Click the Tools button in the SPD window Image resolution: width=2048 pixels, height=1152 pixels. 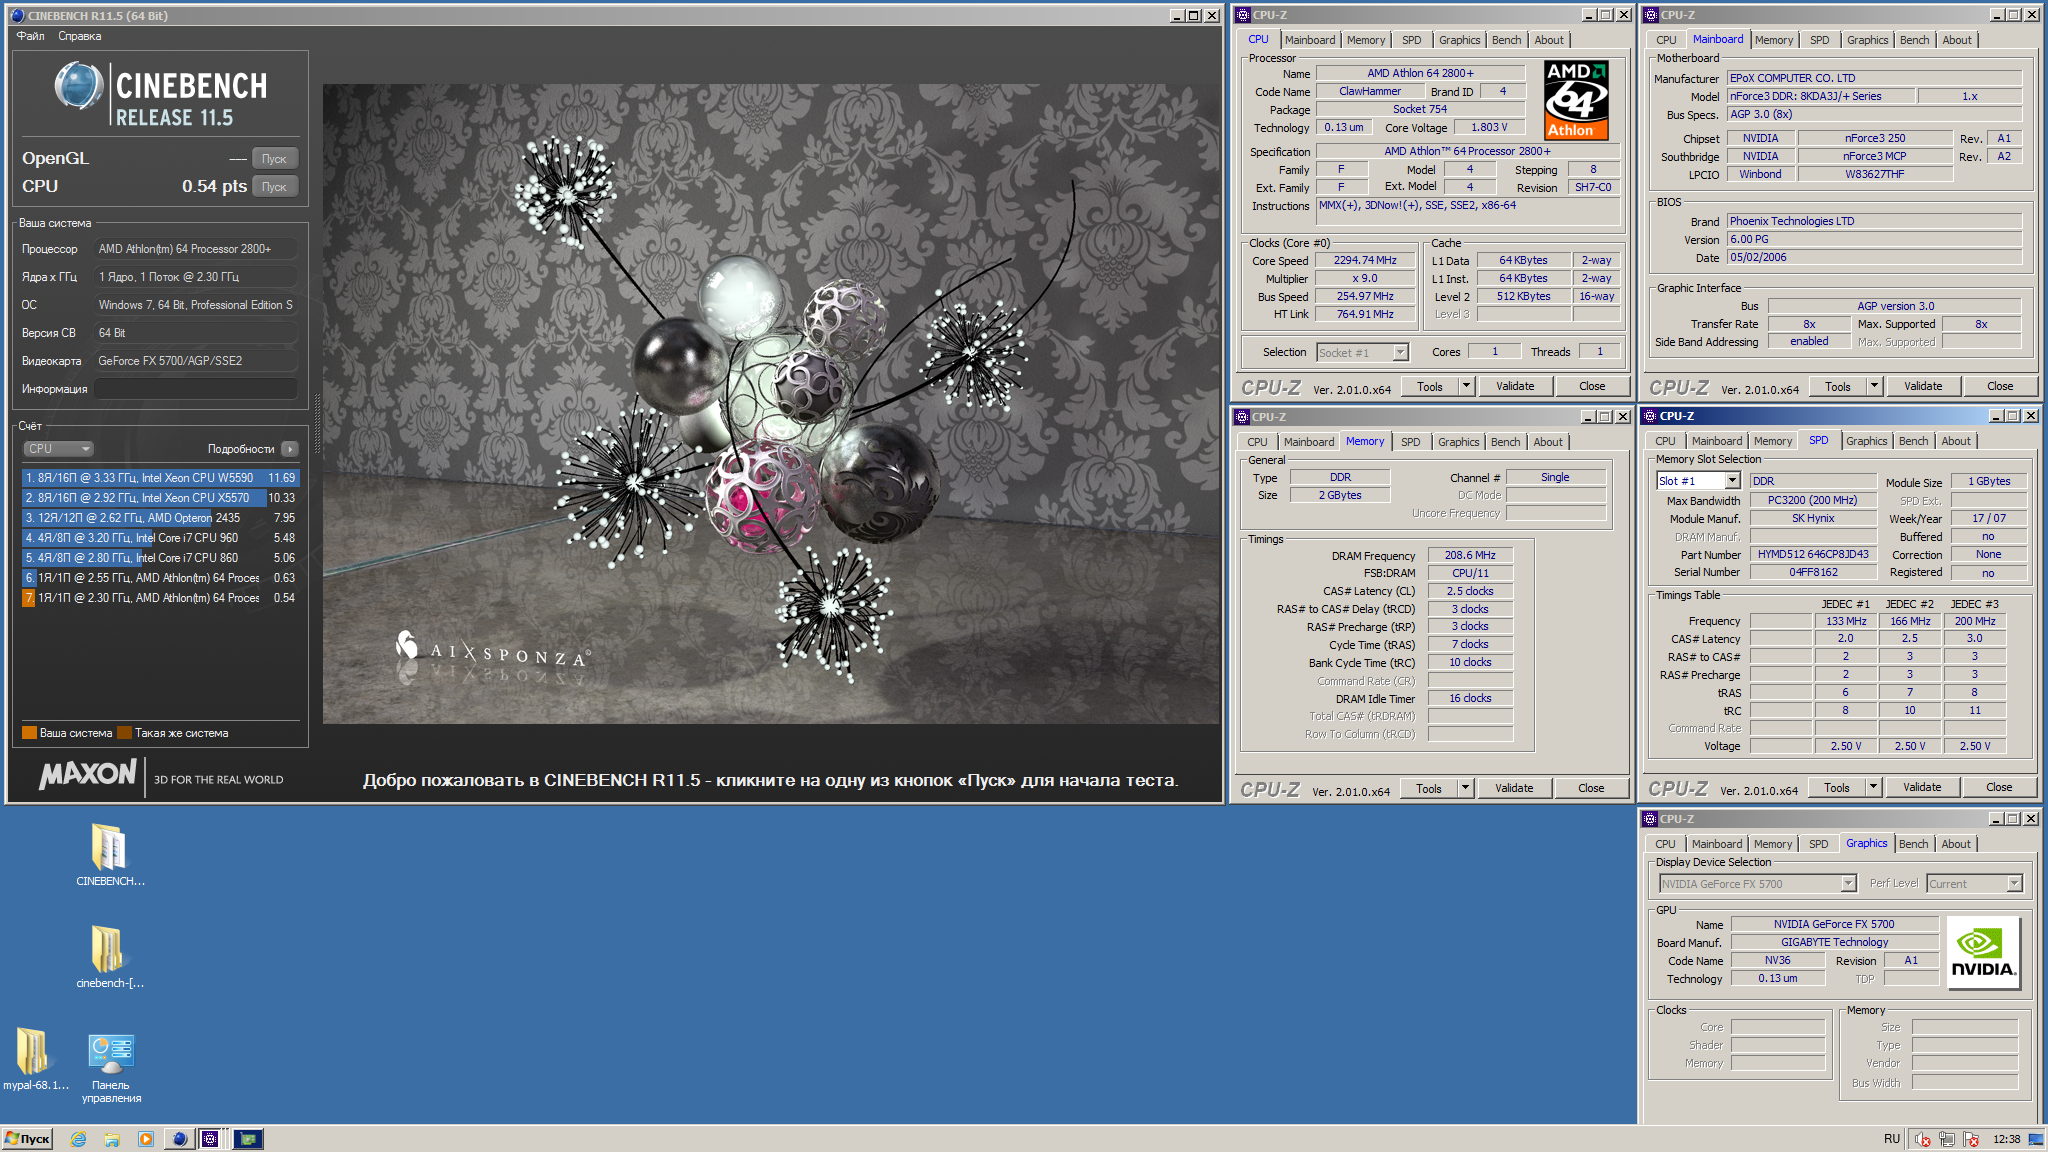click(x=1836, y=788)
